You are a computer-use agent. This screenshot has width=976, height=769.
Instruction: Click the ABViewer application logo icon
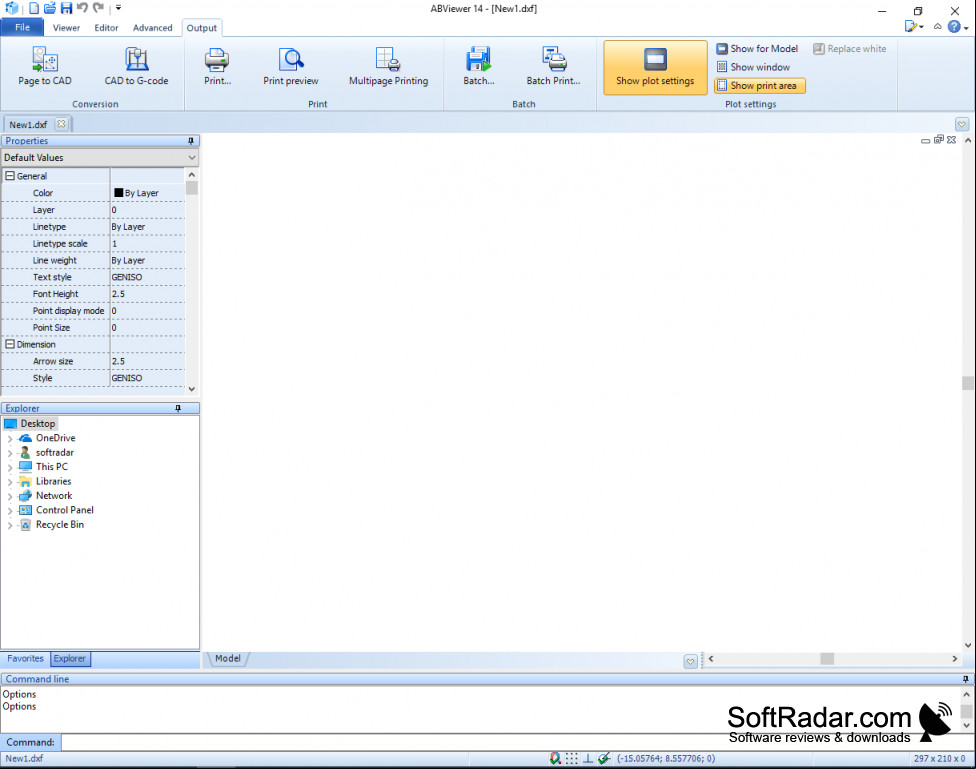coord(12,8)
